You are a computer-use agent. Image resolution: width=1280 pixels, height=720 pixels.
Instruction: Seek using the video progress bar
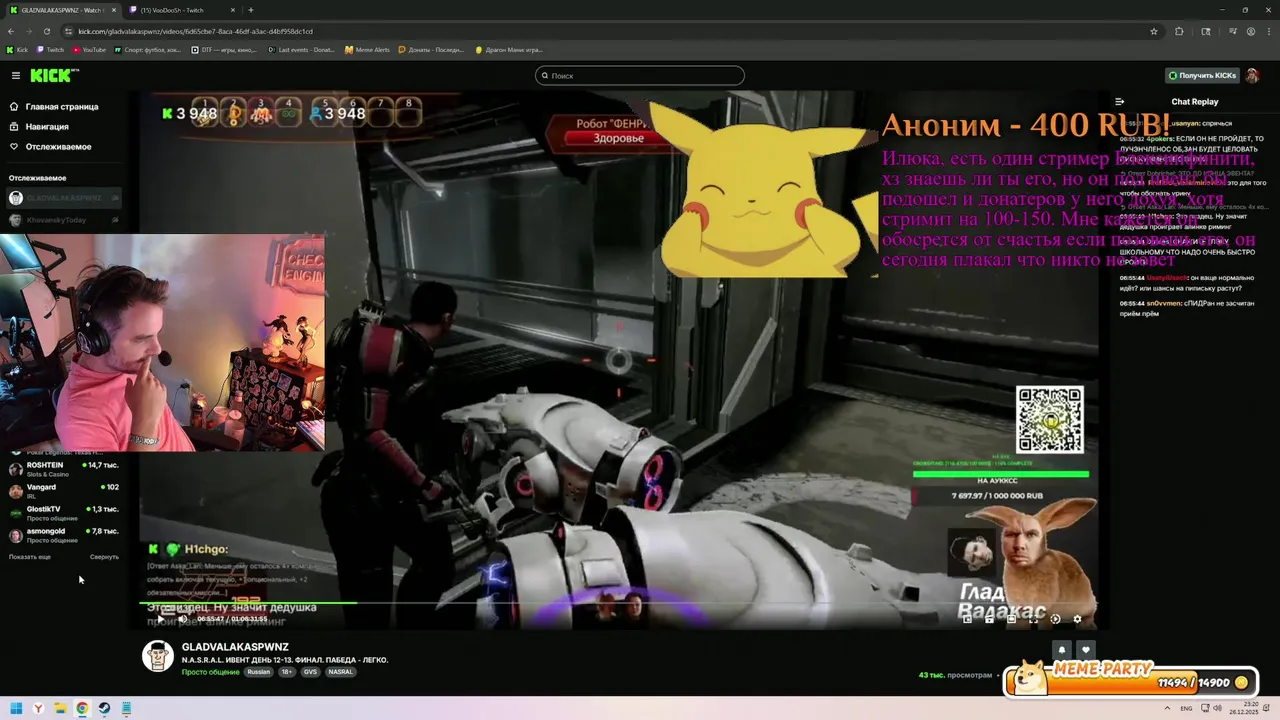[618, 603]
